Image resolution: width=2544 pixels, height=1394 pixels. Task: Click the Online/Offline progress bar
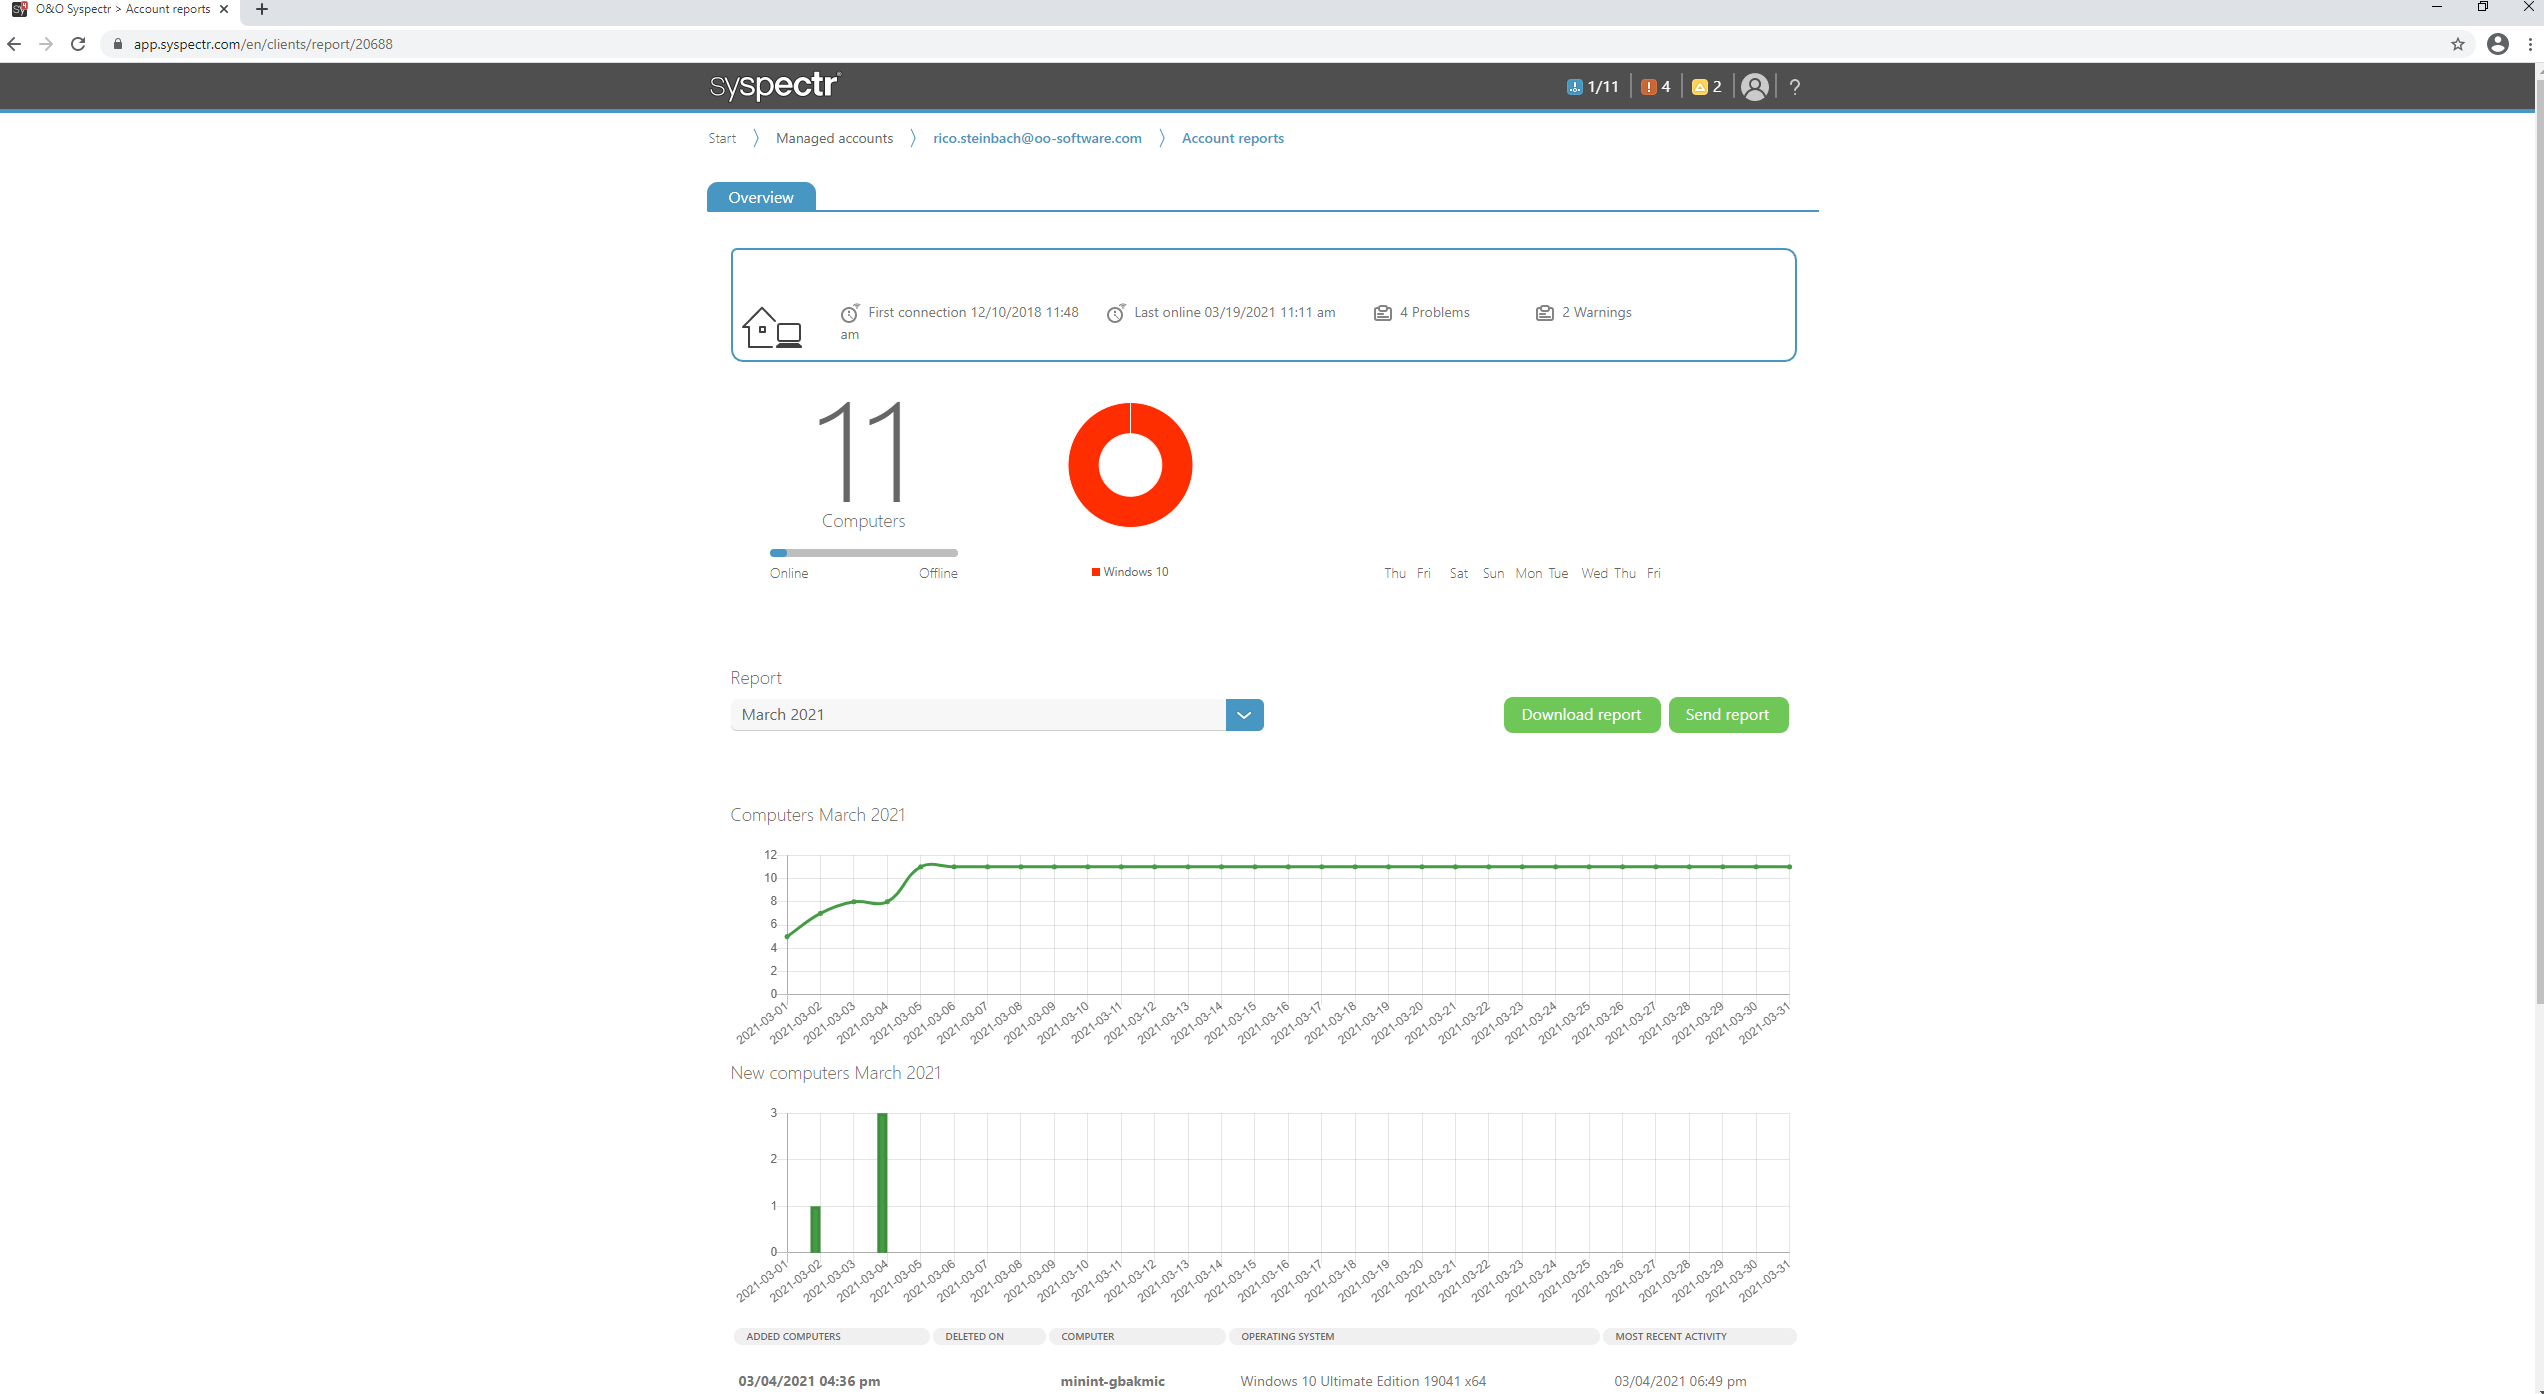(x=863, y=553)
